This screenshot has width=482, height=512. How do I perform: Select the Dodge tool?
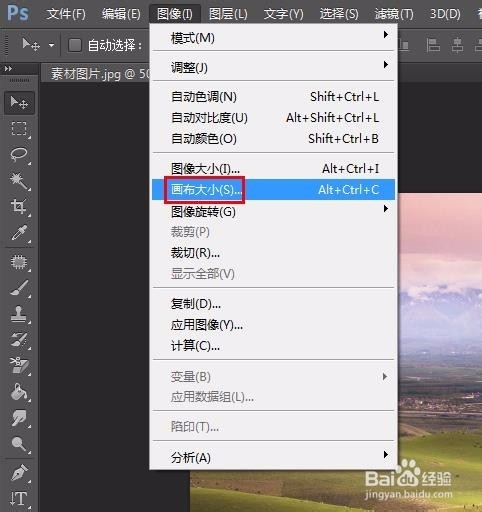tap(19, 444)
